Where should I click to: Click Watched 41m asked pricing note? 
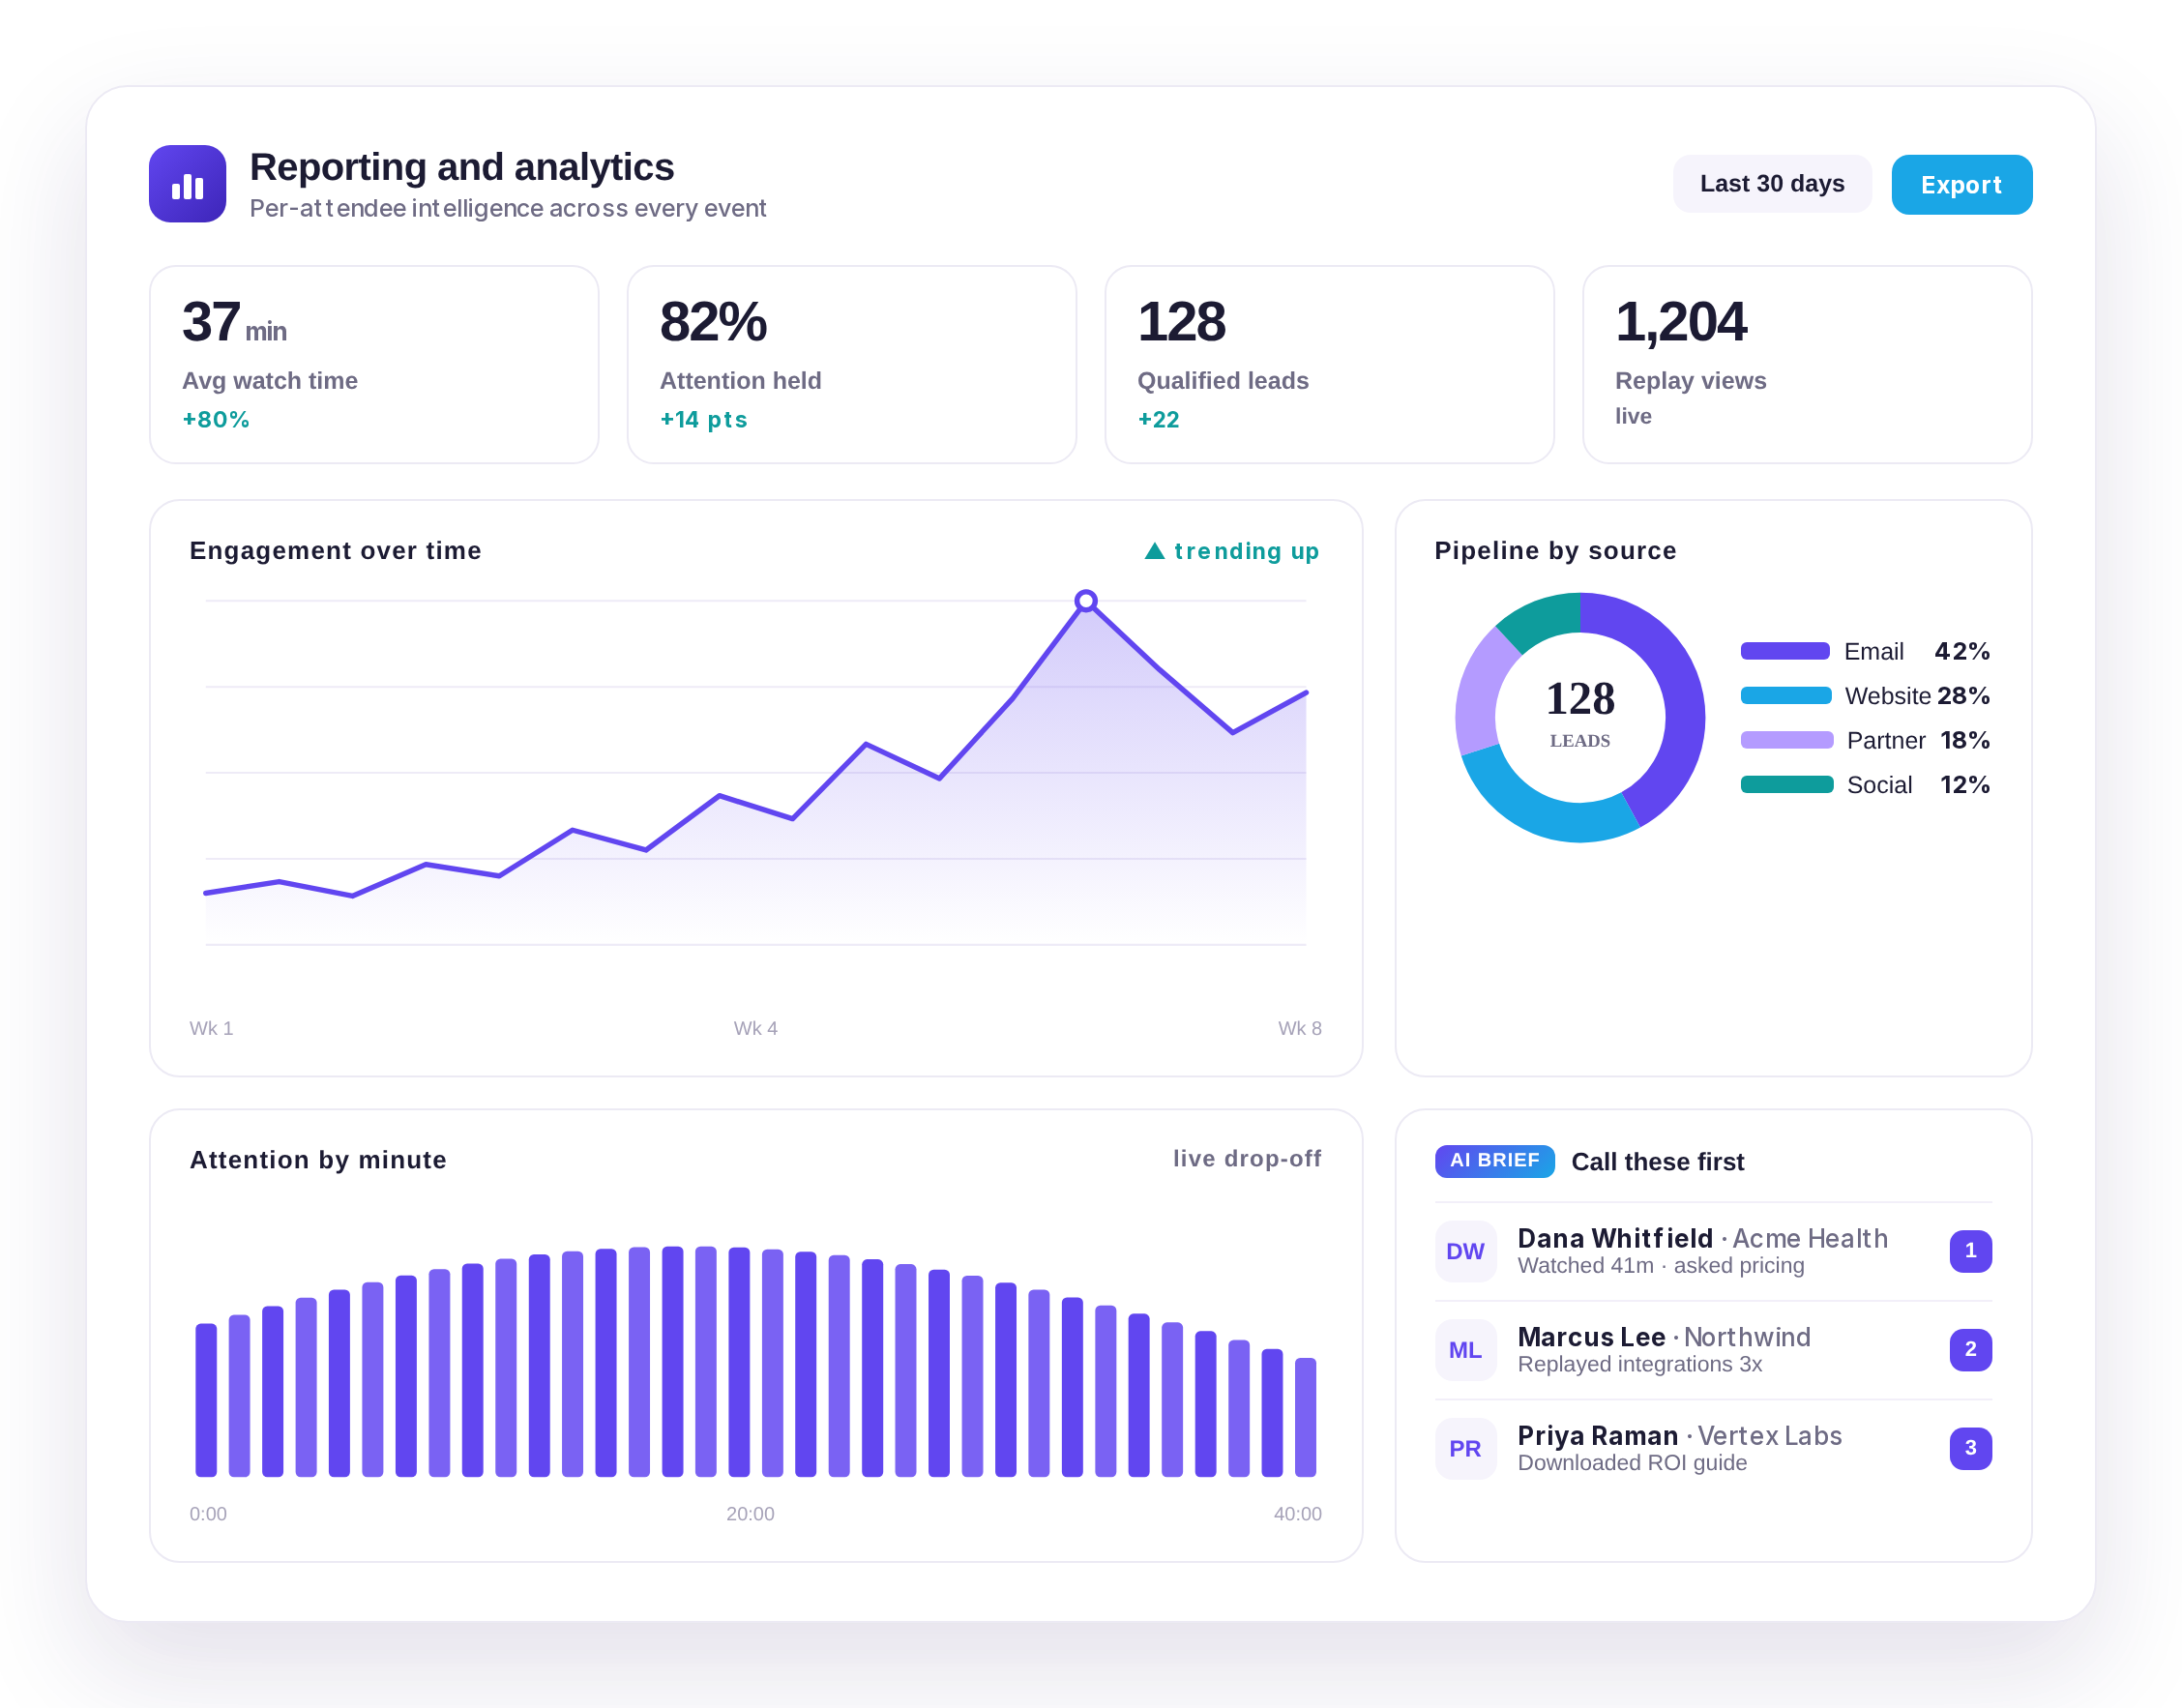click(x=1660, y=1266)
